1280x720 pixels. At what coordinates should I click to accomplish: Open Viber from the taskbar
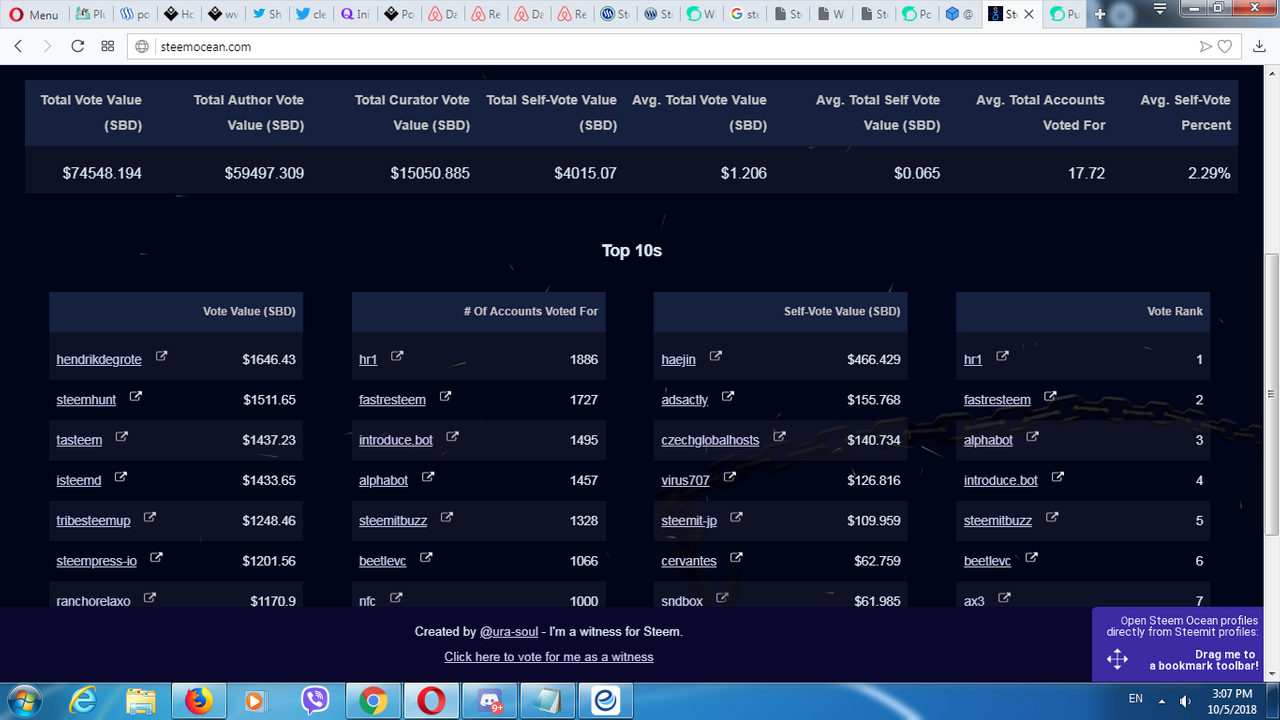315,700
